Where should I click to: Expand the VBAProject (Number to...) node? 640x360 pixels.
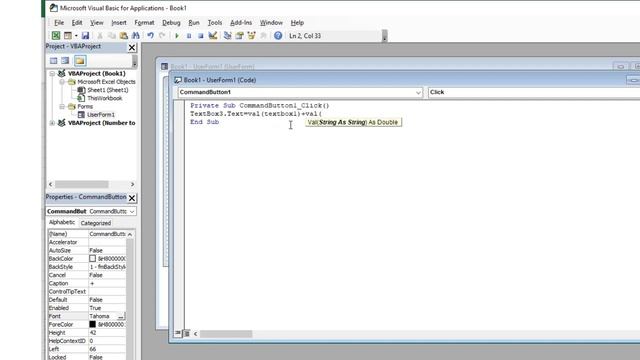click(x=52, y=123)
